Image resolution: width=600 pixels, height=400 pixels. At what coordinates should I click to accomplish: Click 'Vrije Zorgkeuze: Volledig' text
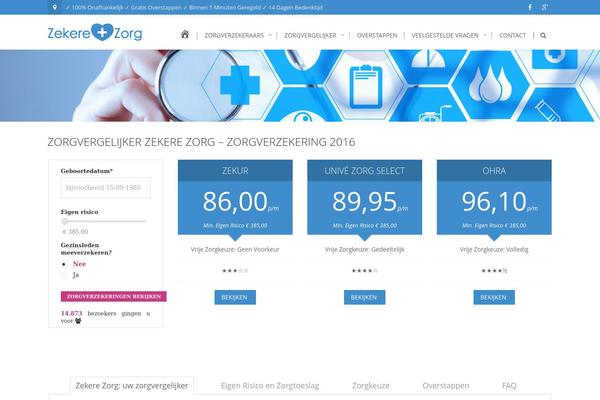(494, 250)
